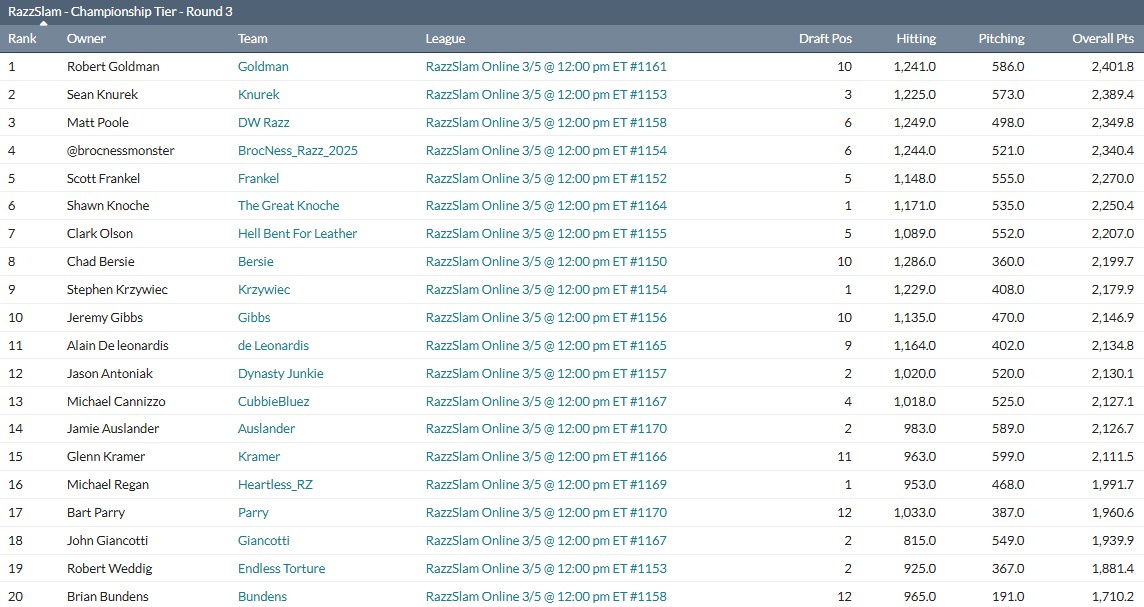Open the Bersie team link
The image size is (1144, 607).
(x=255, y=261)
